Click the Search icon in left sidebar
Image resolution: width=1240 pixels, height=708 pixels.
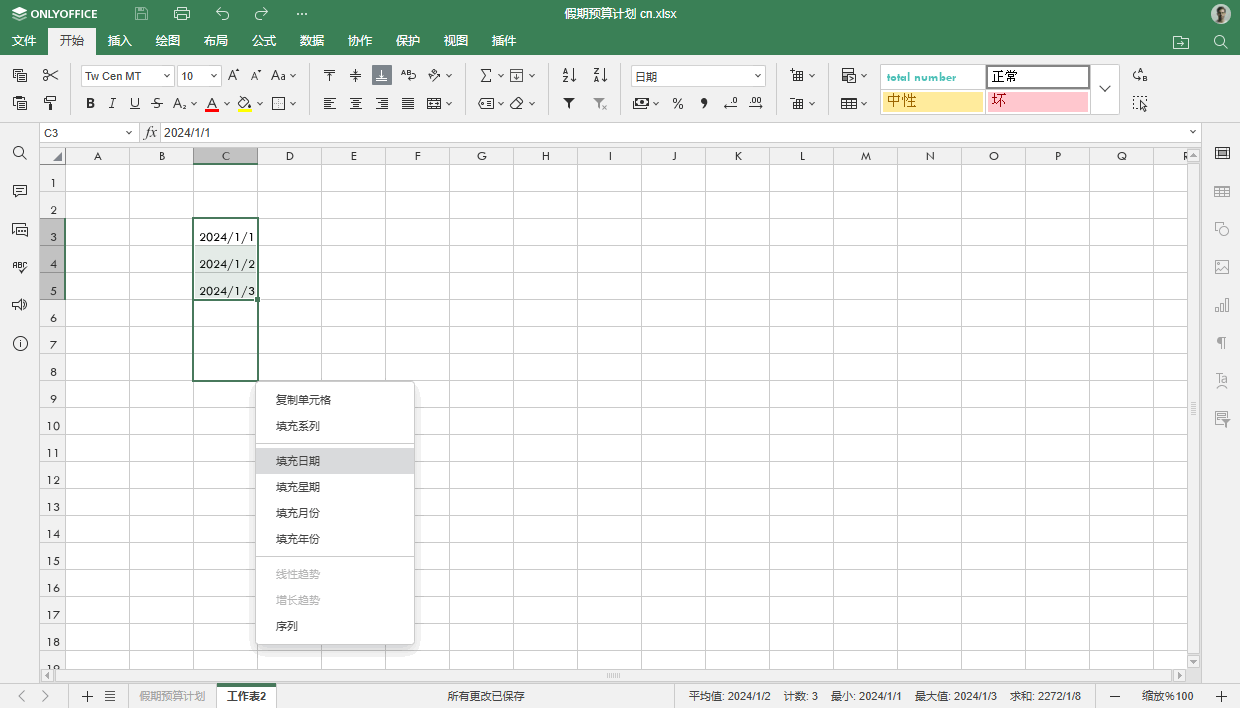19,153
